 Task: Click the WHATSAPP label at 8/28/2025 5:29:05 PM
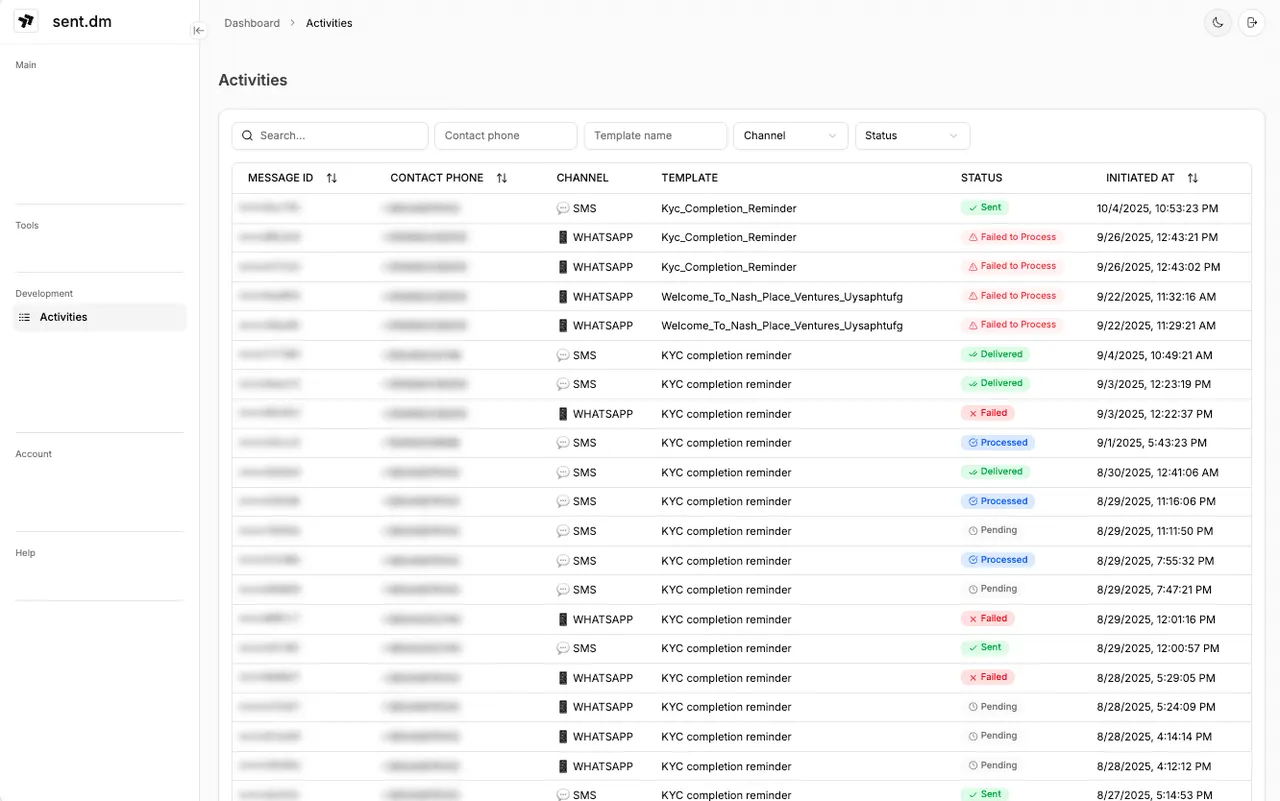(603, 678)
